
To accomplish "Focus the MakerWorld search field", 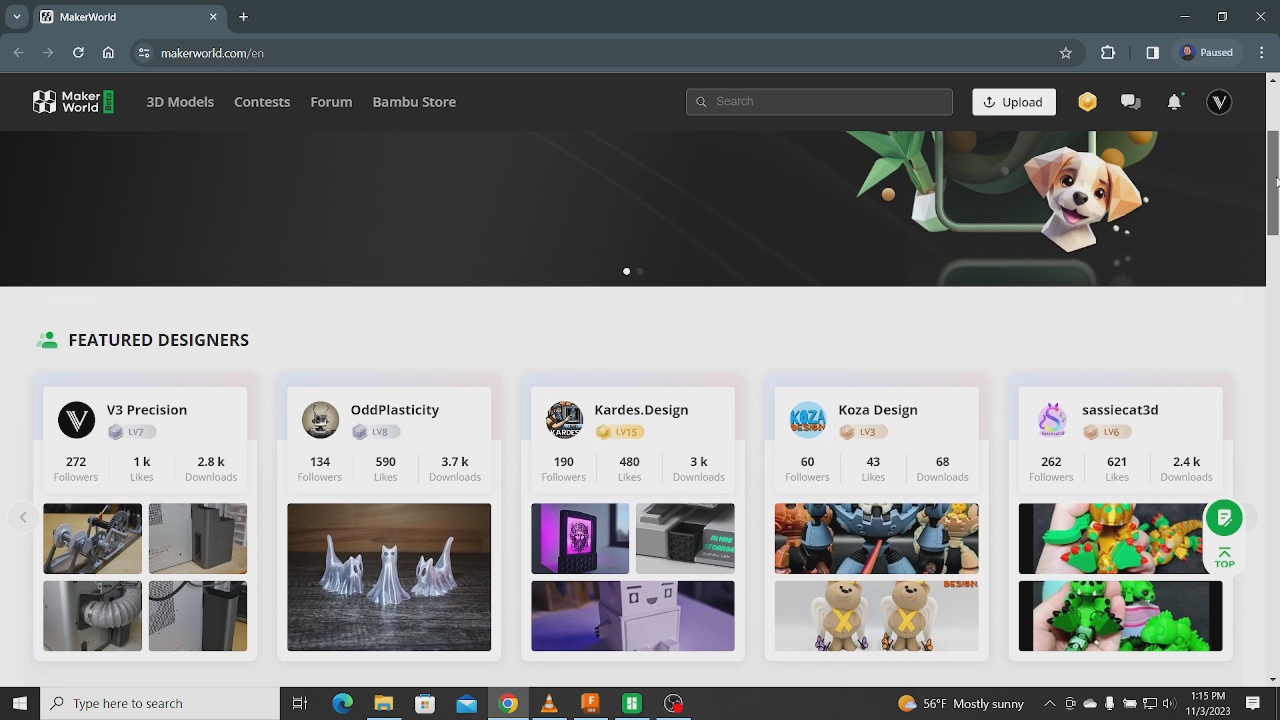I will [819, 102].
